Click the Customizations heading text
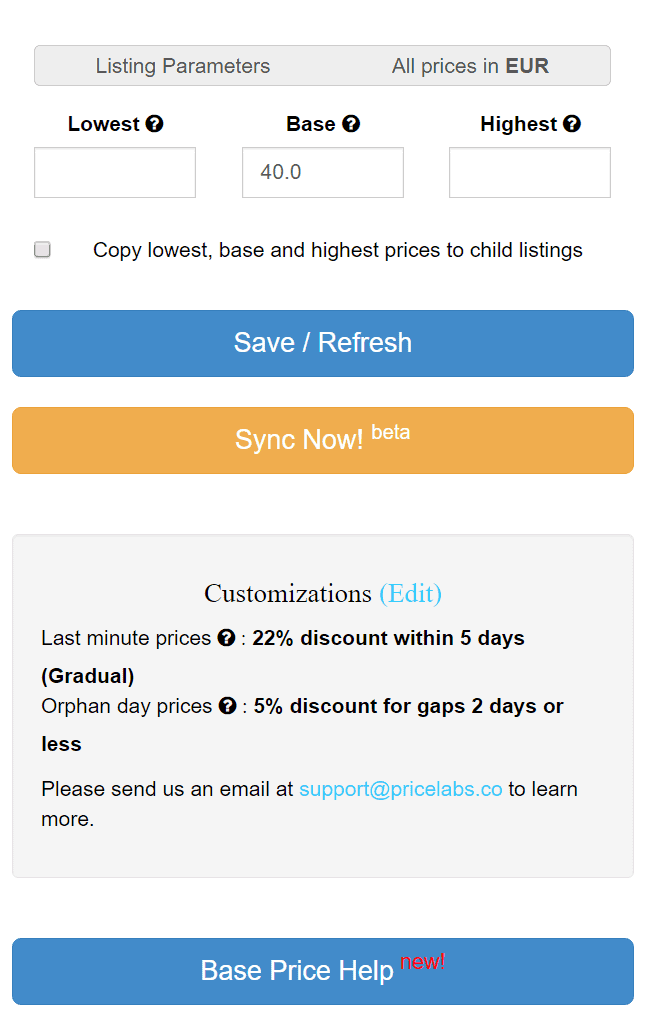The width and height of the screenshot is (650, 1021). coord(287,593)
